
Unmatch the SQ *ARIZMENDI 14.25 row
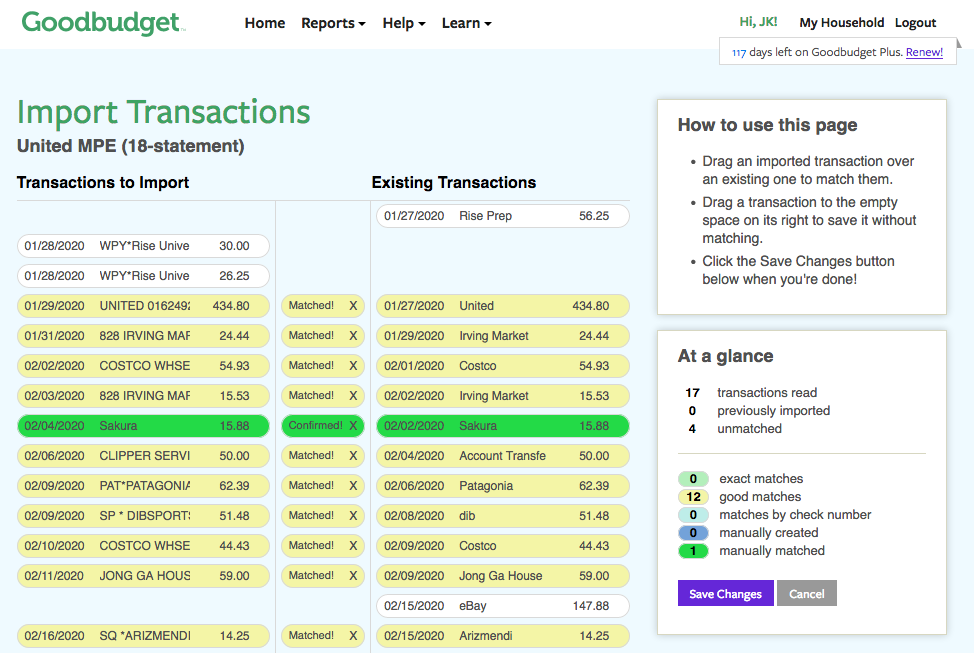pos(353,636)
